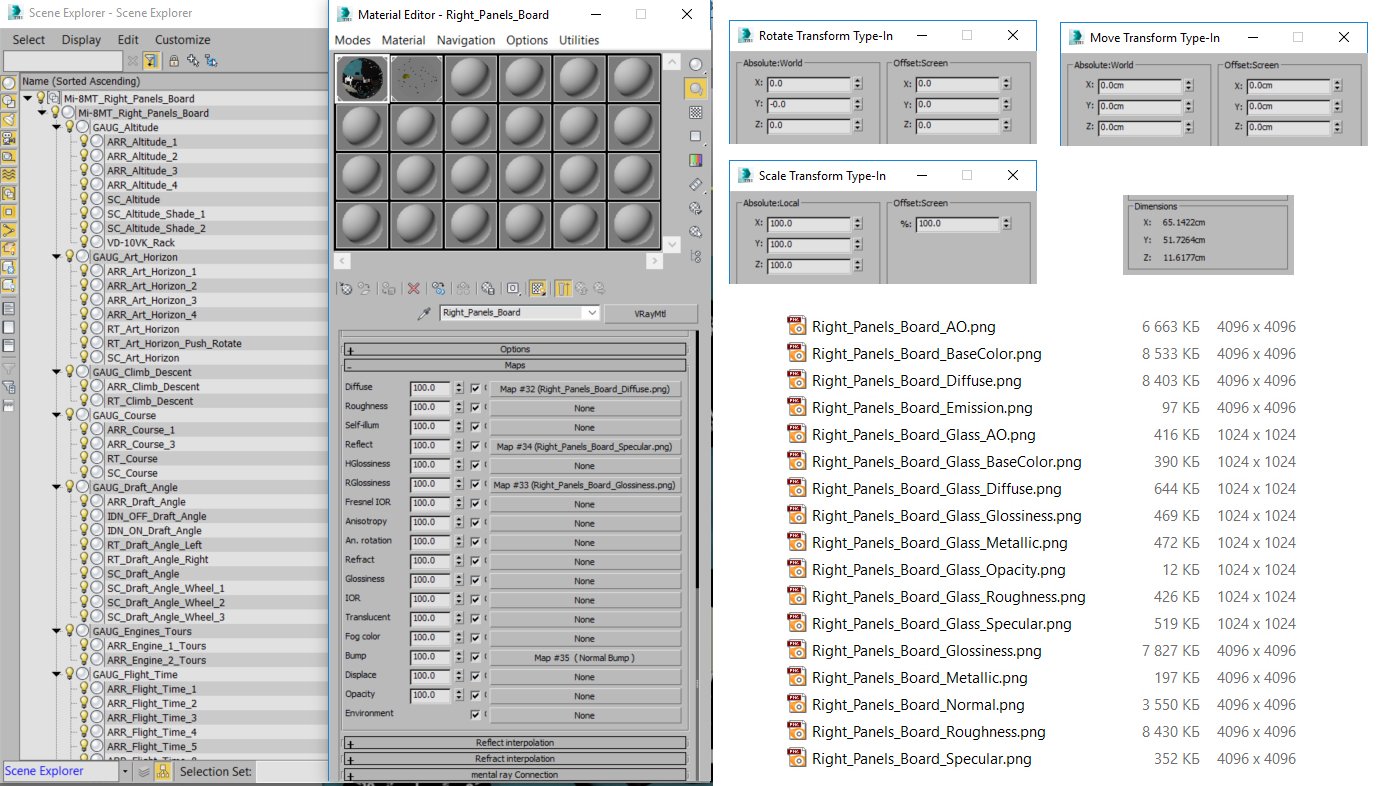Expand the Options rollout
Image resolution: width=1400 pixels, height=786 pixels.
(x=515, y=349)
